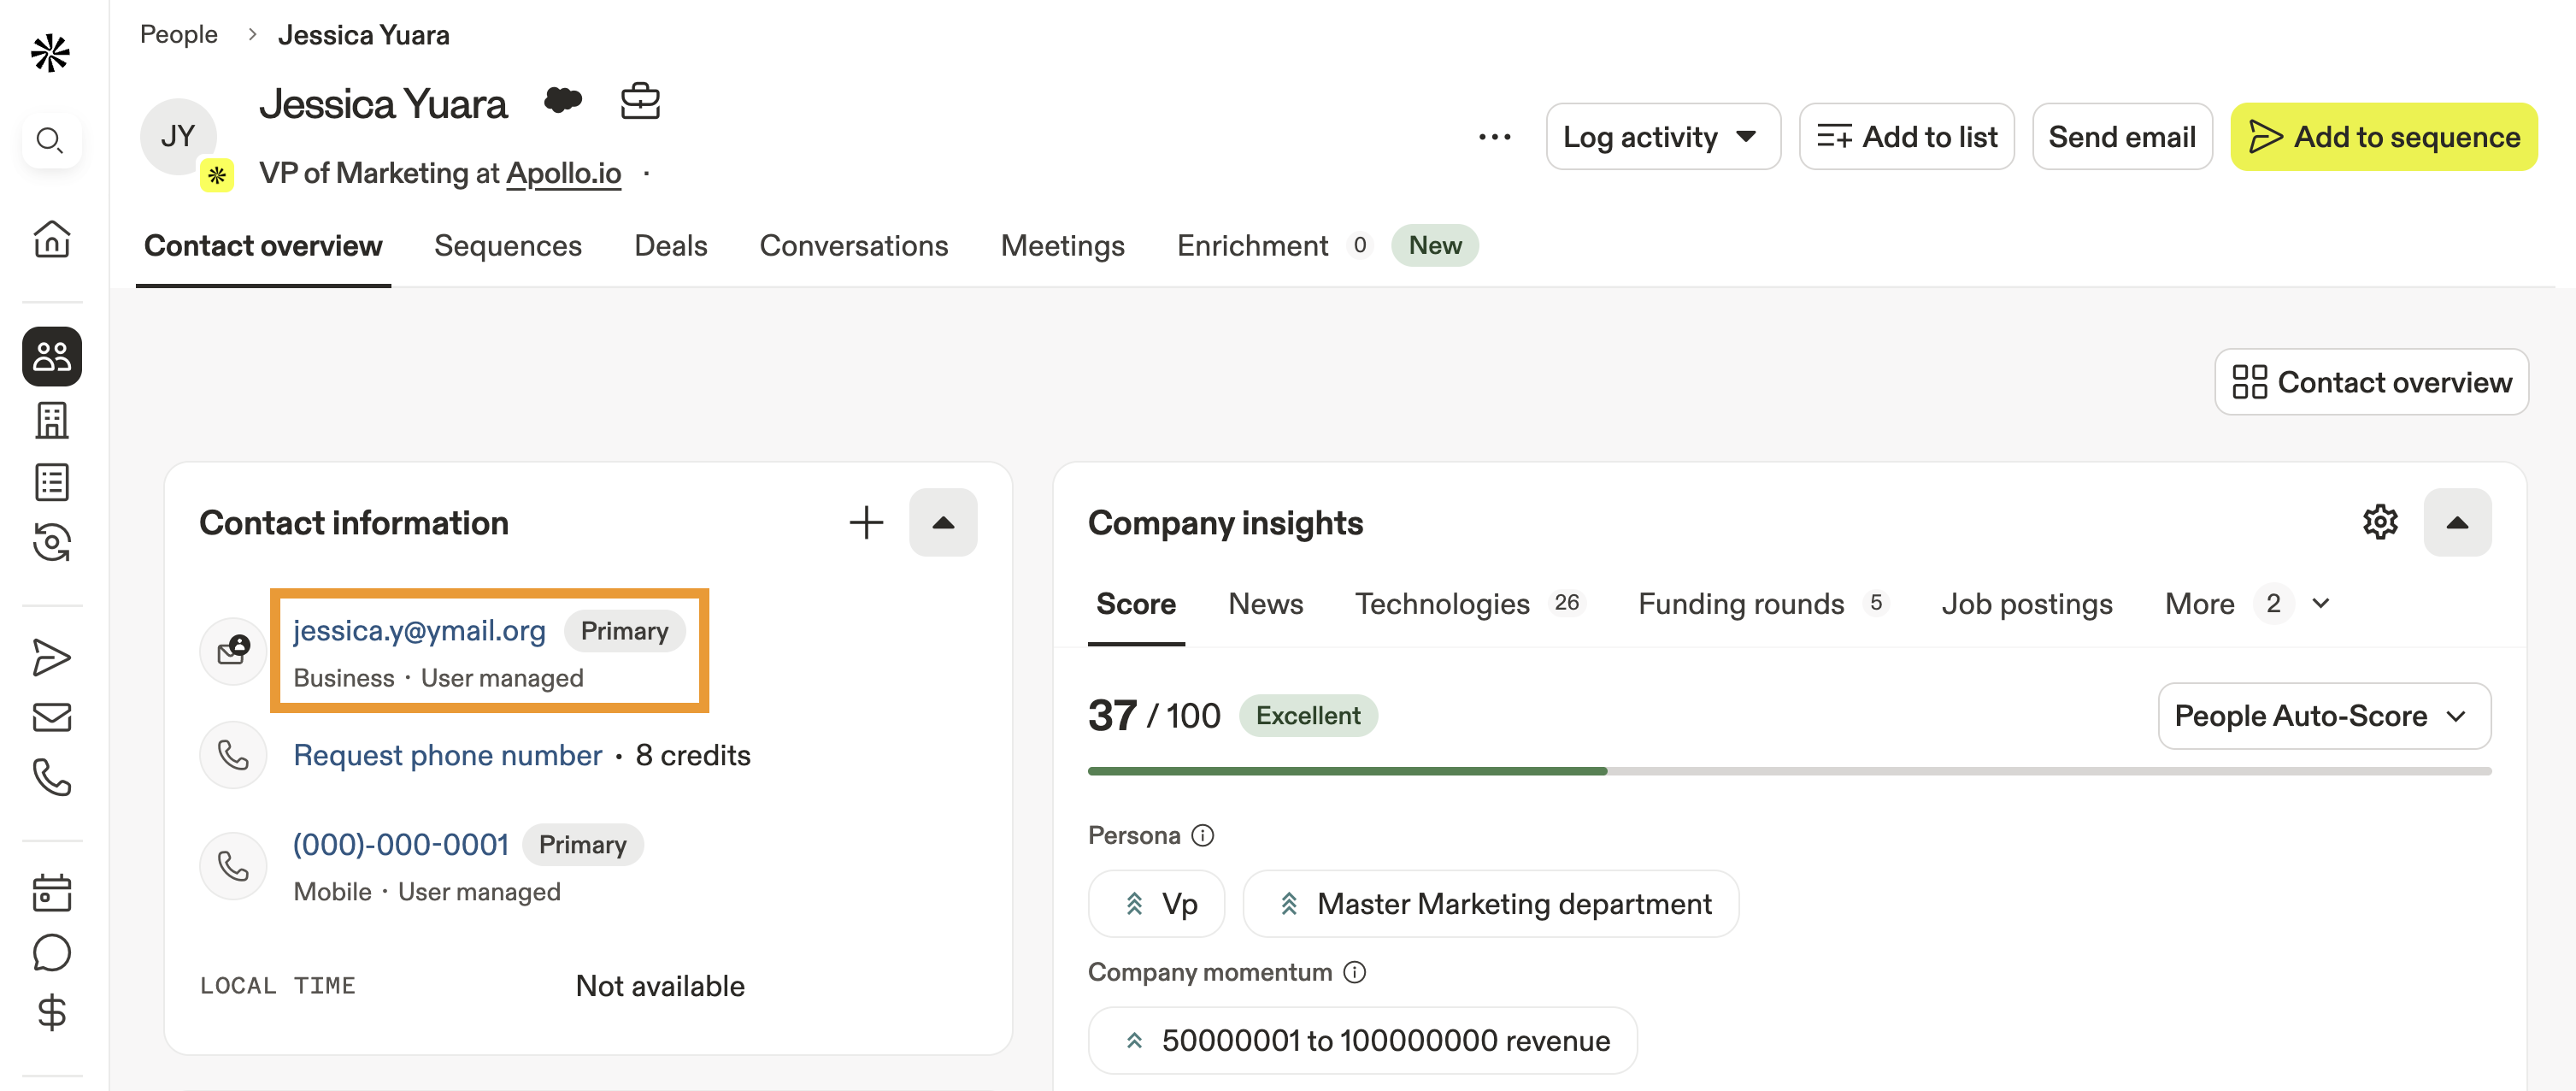
Task: Open People Auto-Score dropdown
Action: click(2323, 716)
